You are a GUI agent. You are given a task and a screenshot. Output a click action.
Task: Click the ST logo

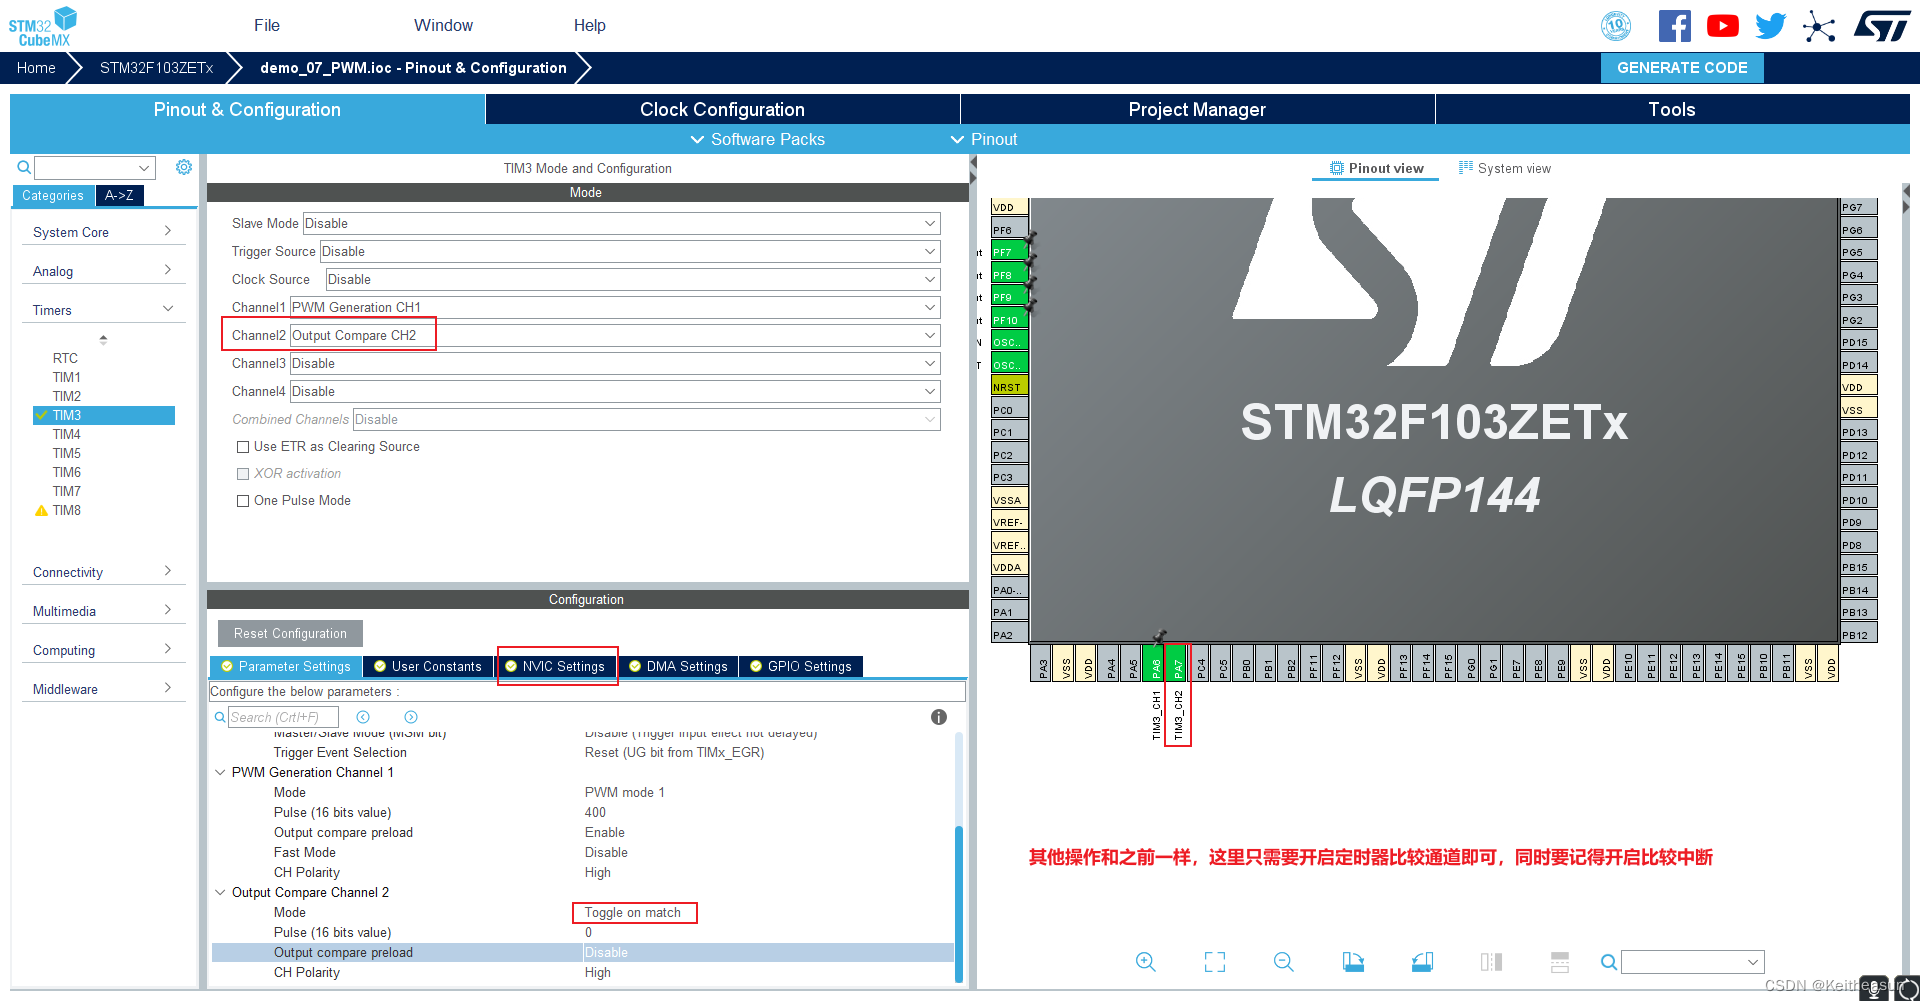[x=1882, y=26]
